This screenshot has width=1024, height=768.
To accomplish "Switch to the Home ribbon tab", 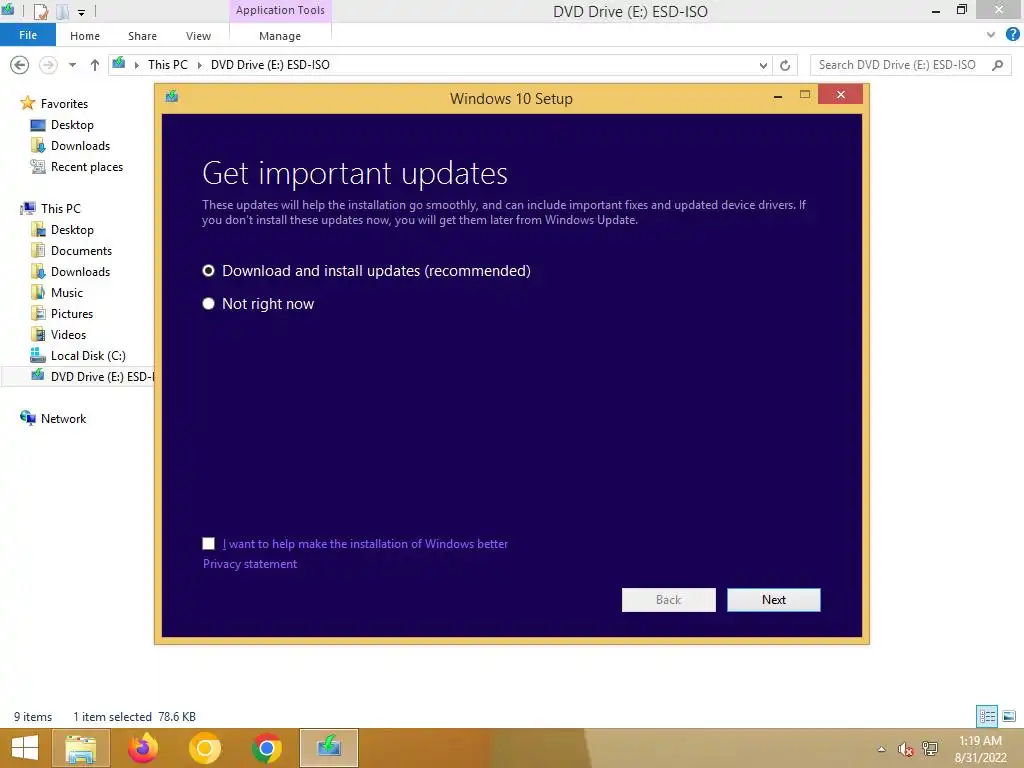I will (x=85, y=36).
